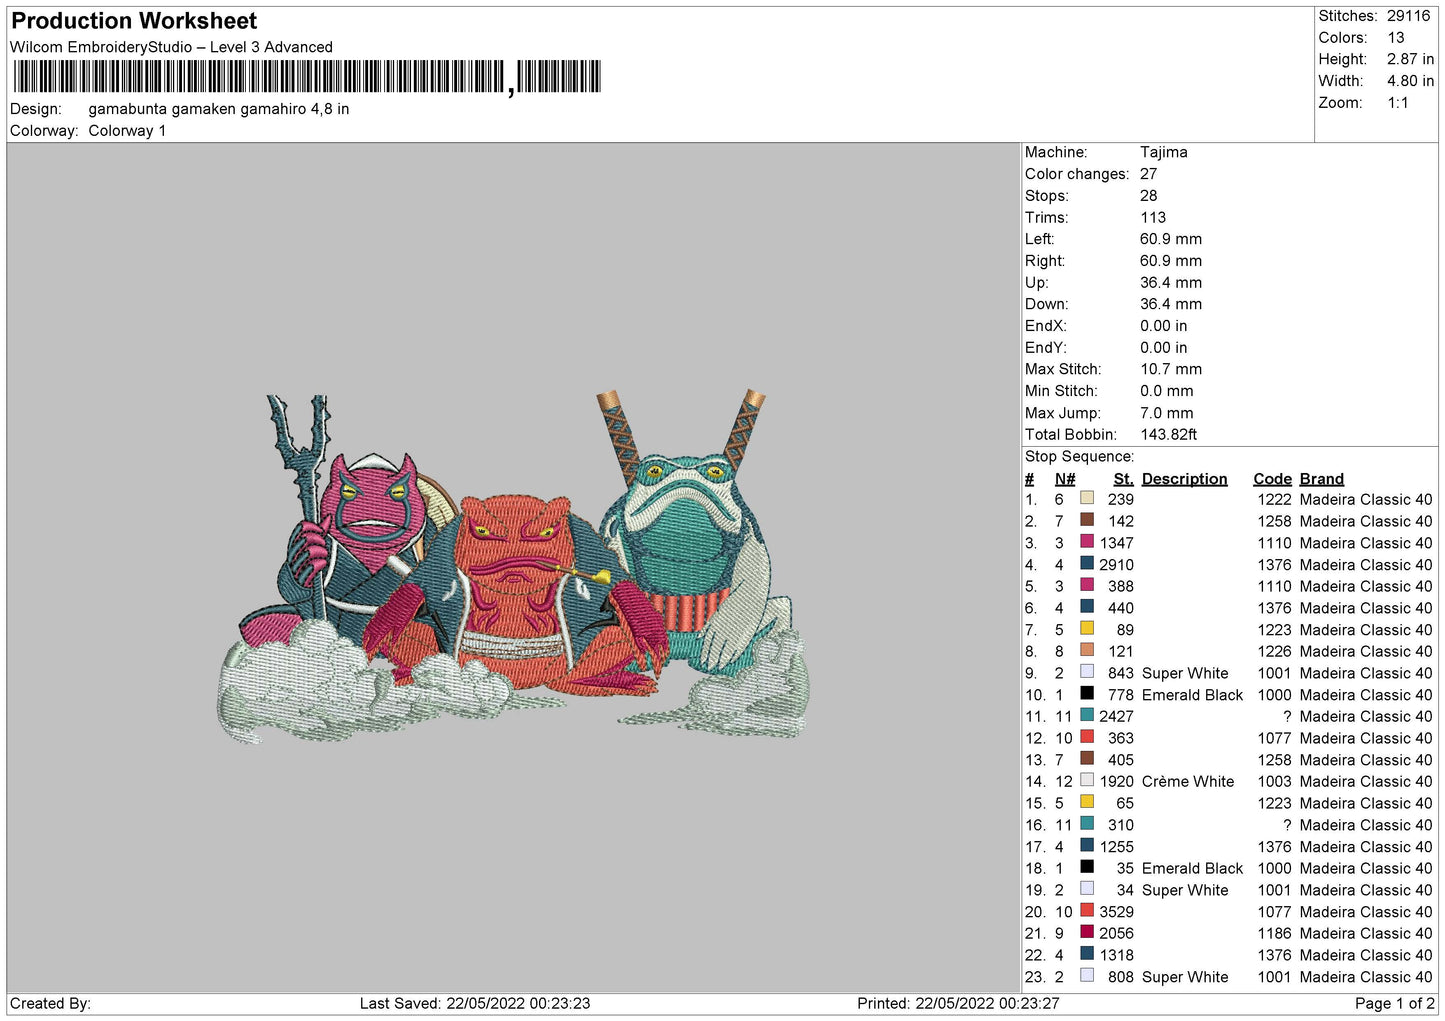Click "Super White" description in stop row 9
This screenshot has width=1445, height=1021.
click(x=1185, y=674)
